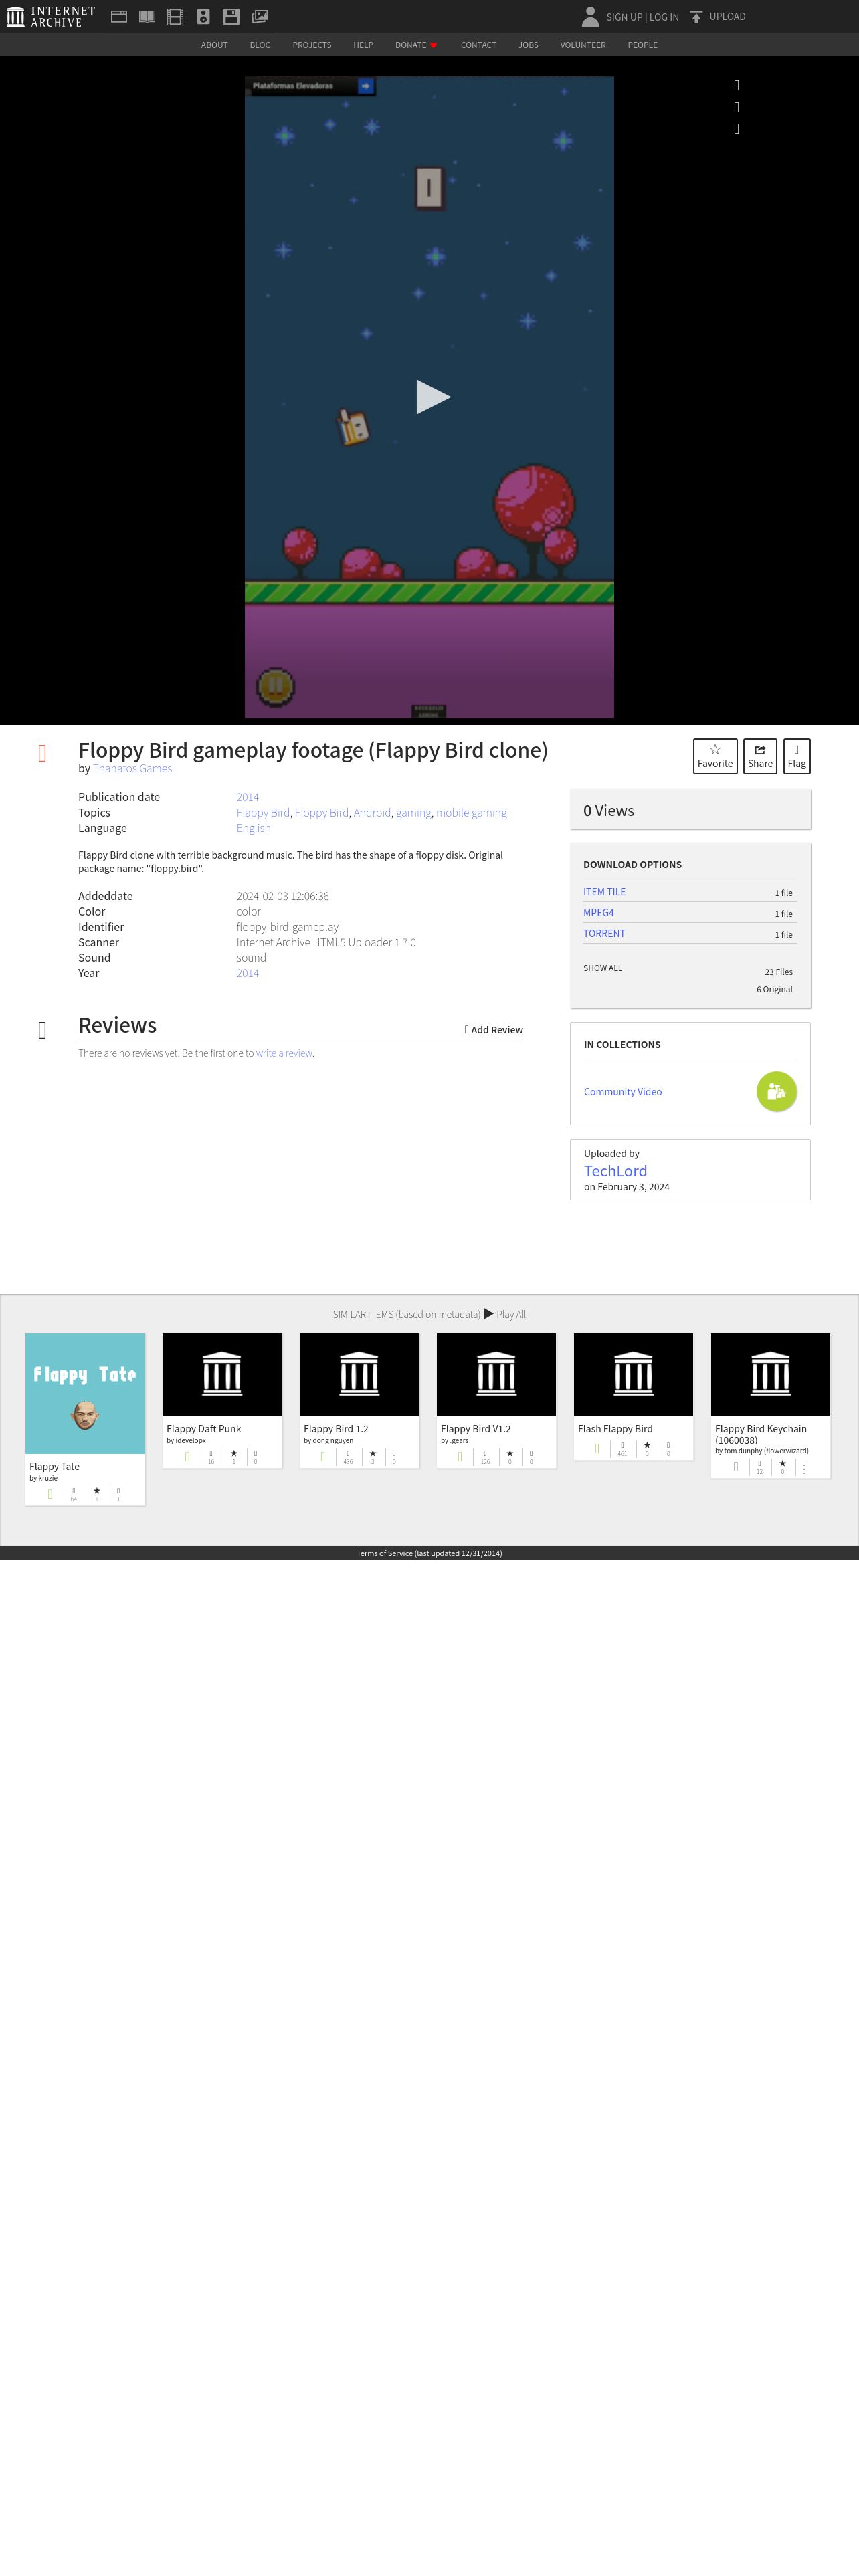Click the Year 2014 link in metadata
This screenshot has height=2576, width=859.
[x=247, y=973]
